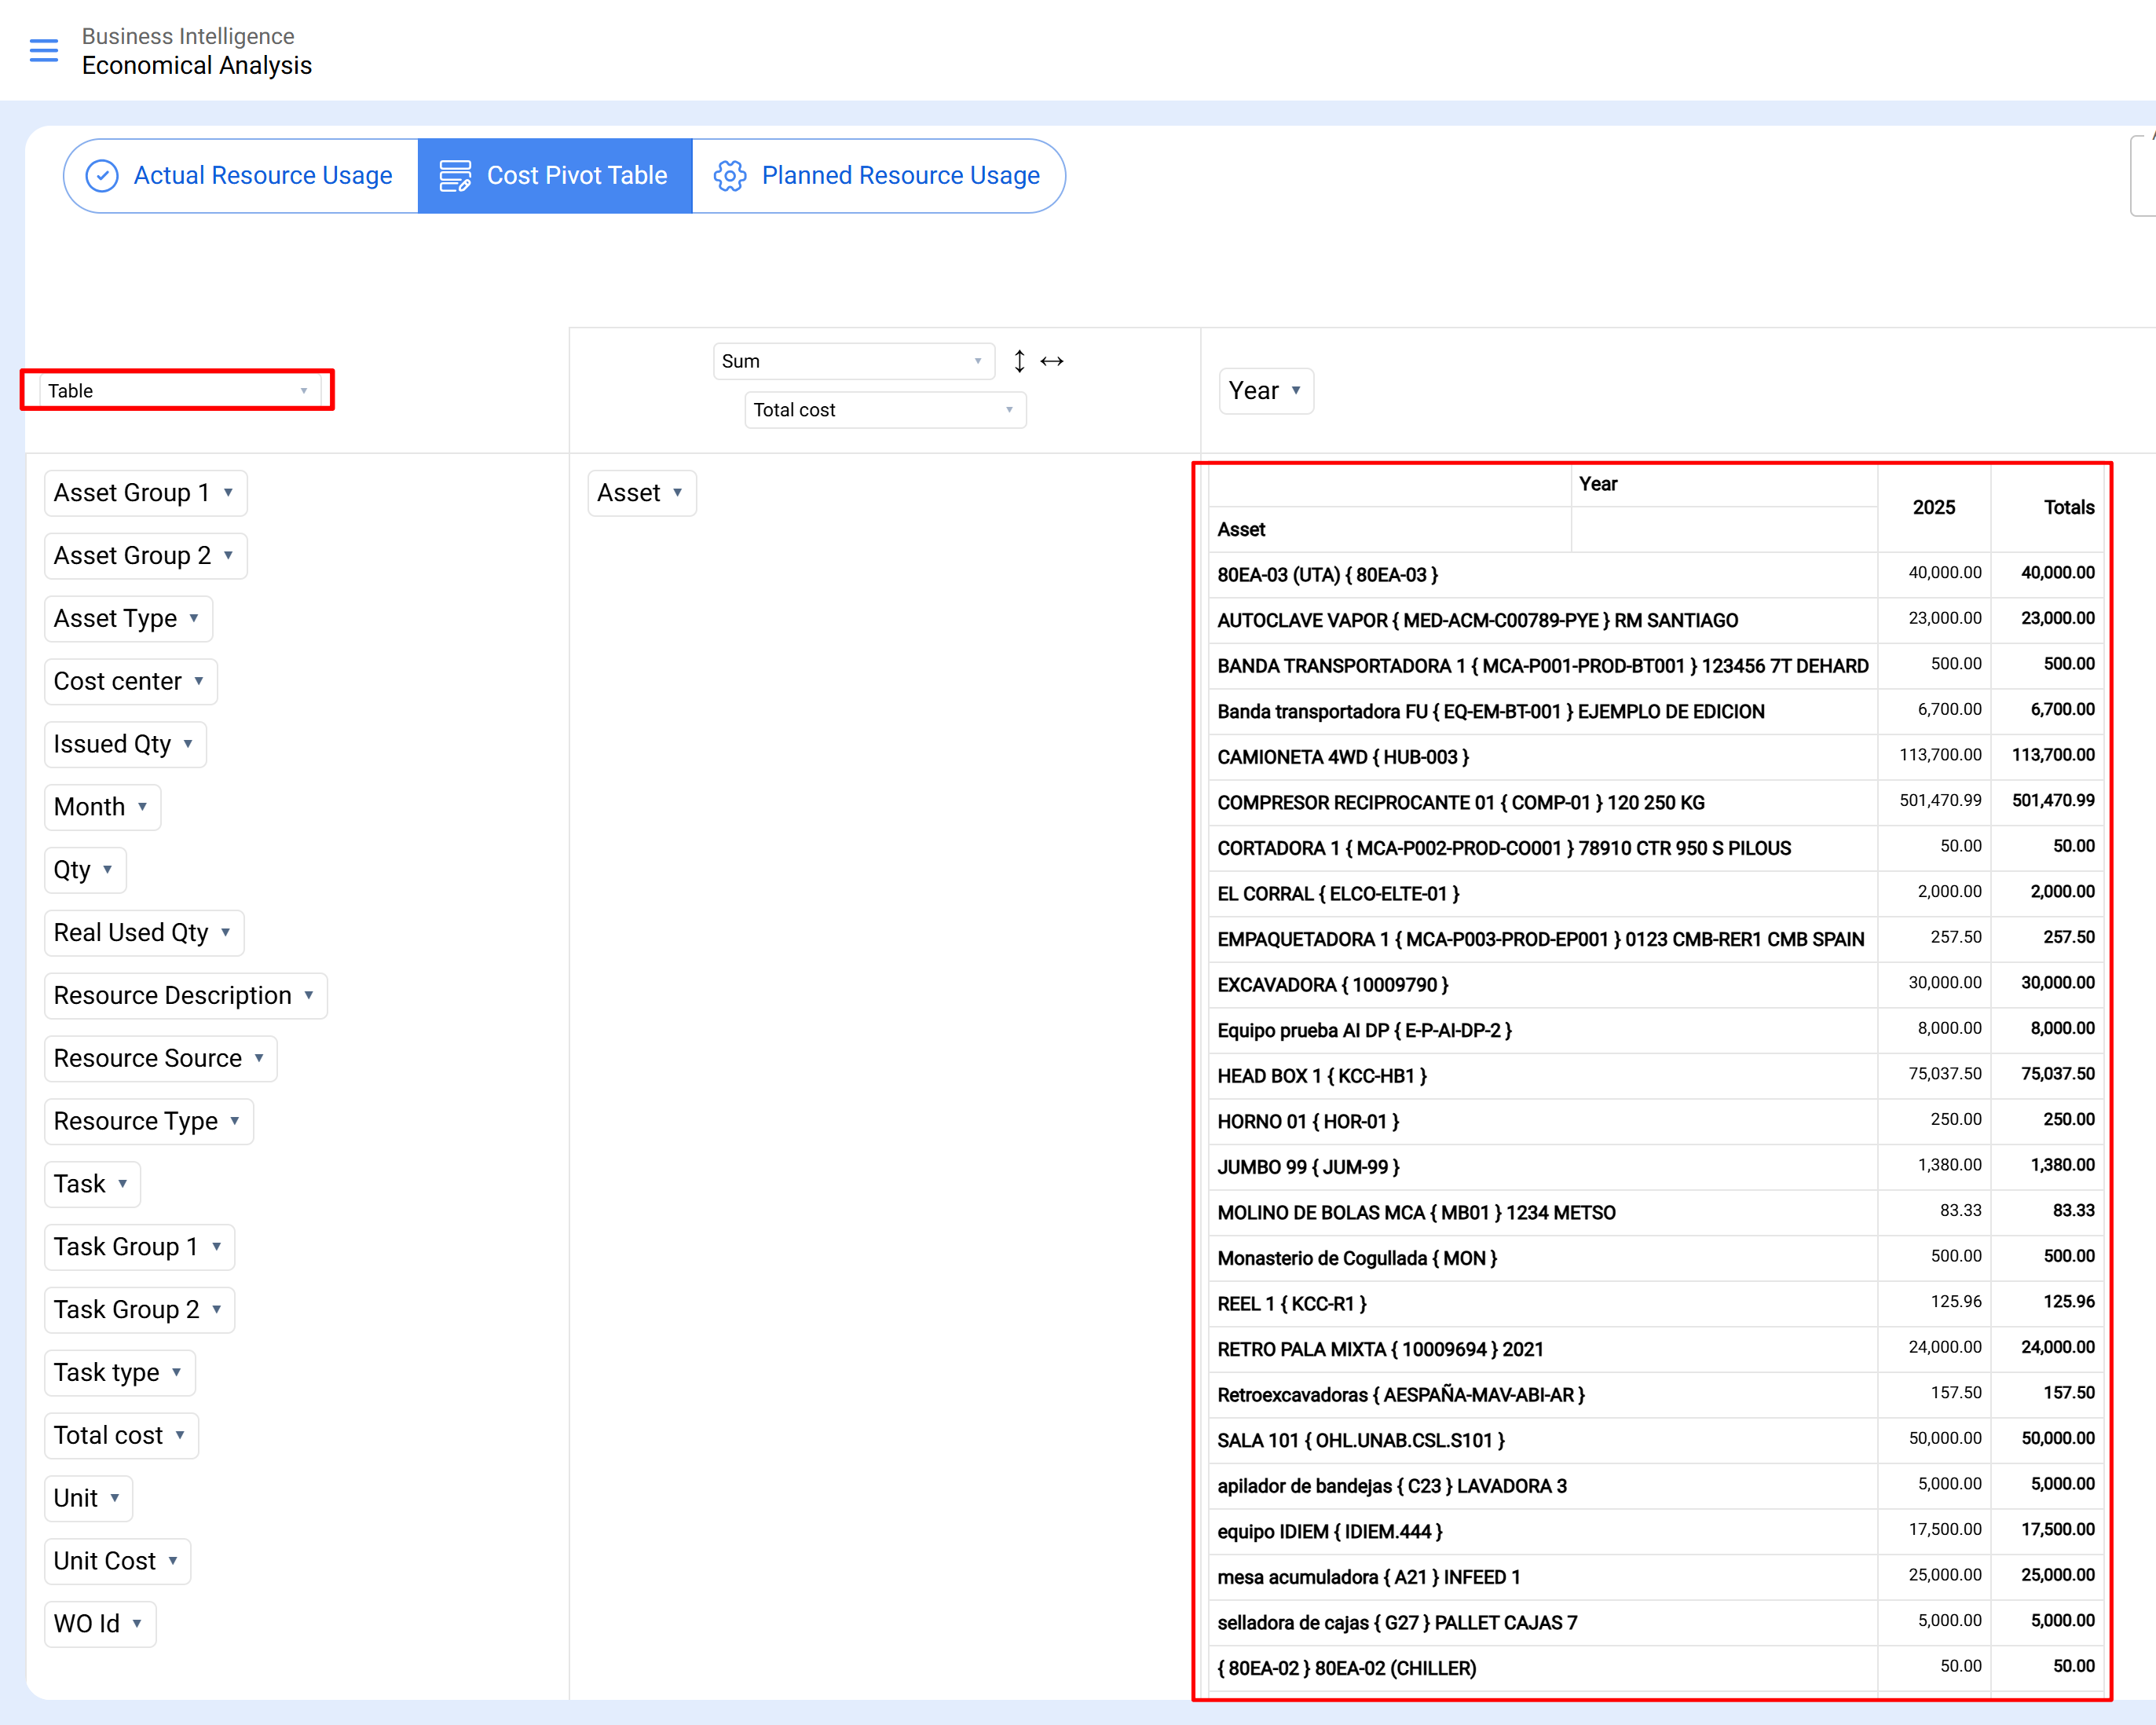
Task: Open the Table renderer dropdown
Action: coord(178,391)
